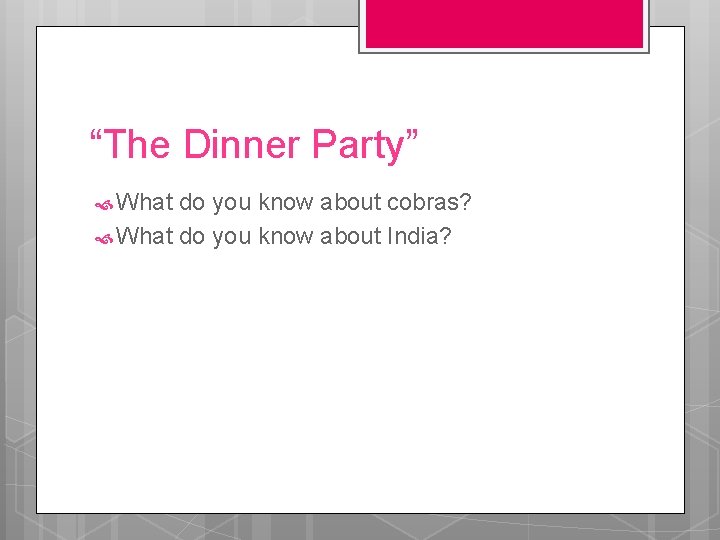Viewport: 720px width, 540px height.
Task: Click the word "Dinner" in the title
Action: point(241,145)
